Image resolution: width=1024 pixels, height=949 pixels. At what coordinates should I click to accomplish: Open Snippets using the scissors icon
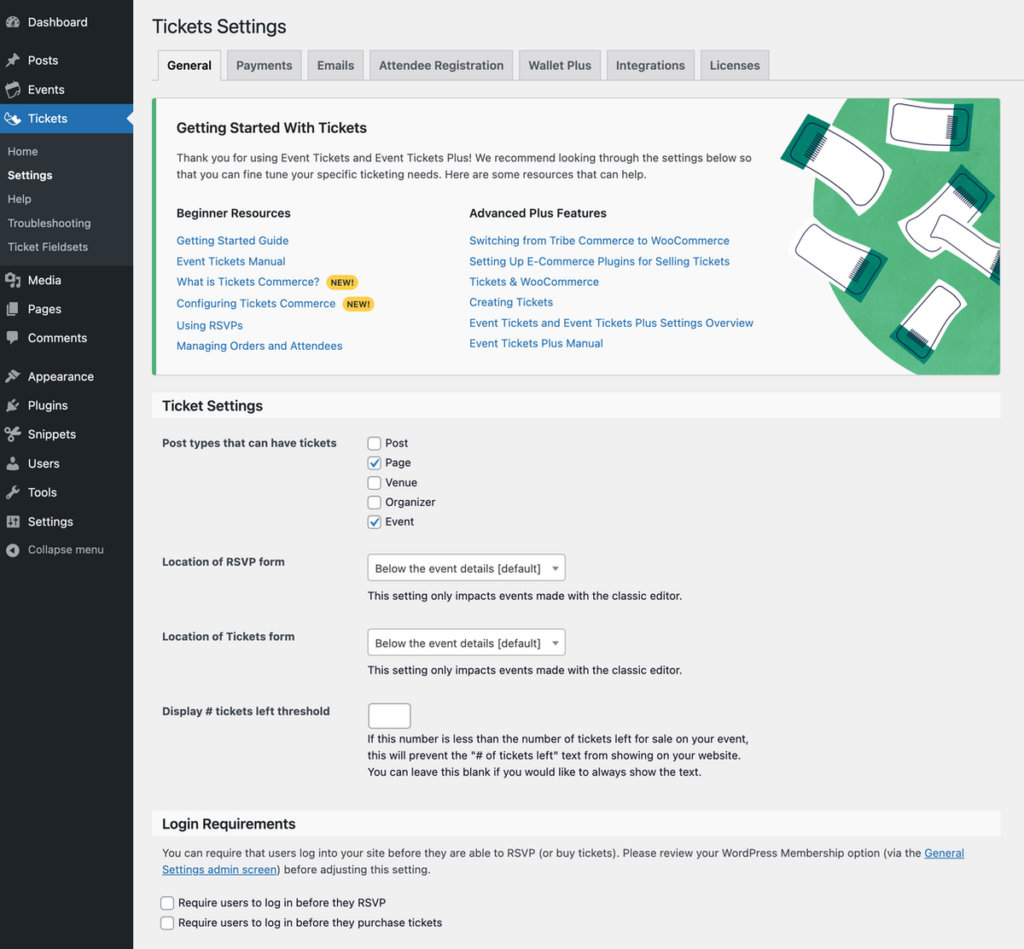coord(13,434)
